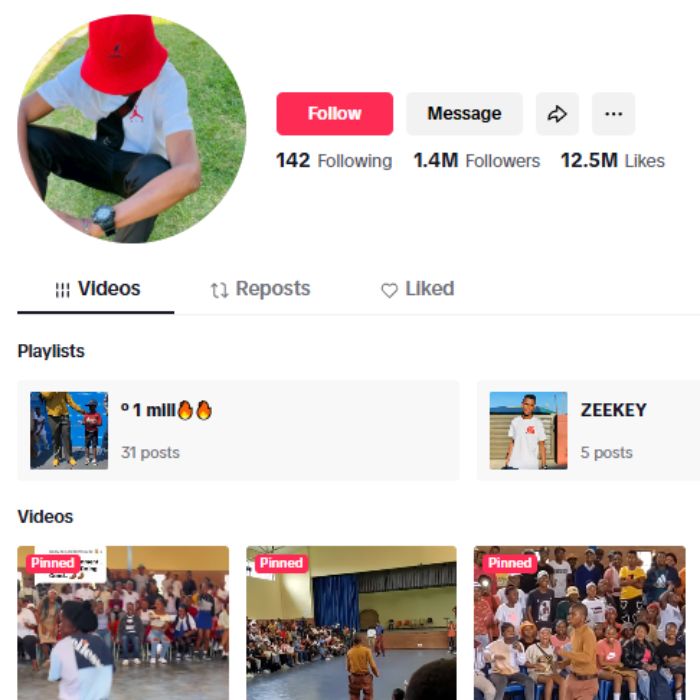Play the third pinned crowd video
This screenshot has height=700, width=700.
point(579,623)
